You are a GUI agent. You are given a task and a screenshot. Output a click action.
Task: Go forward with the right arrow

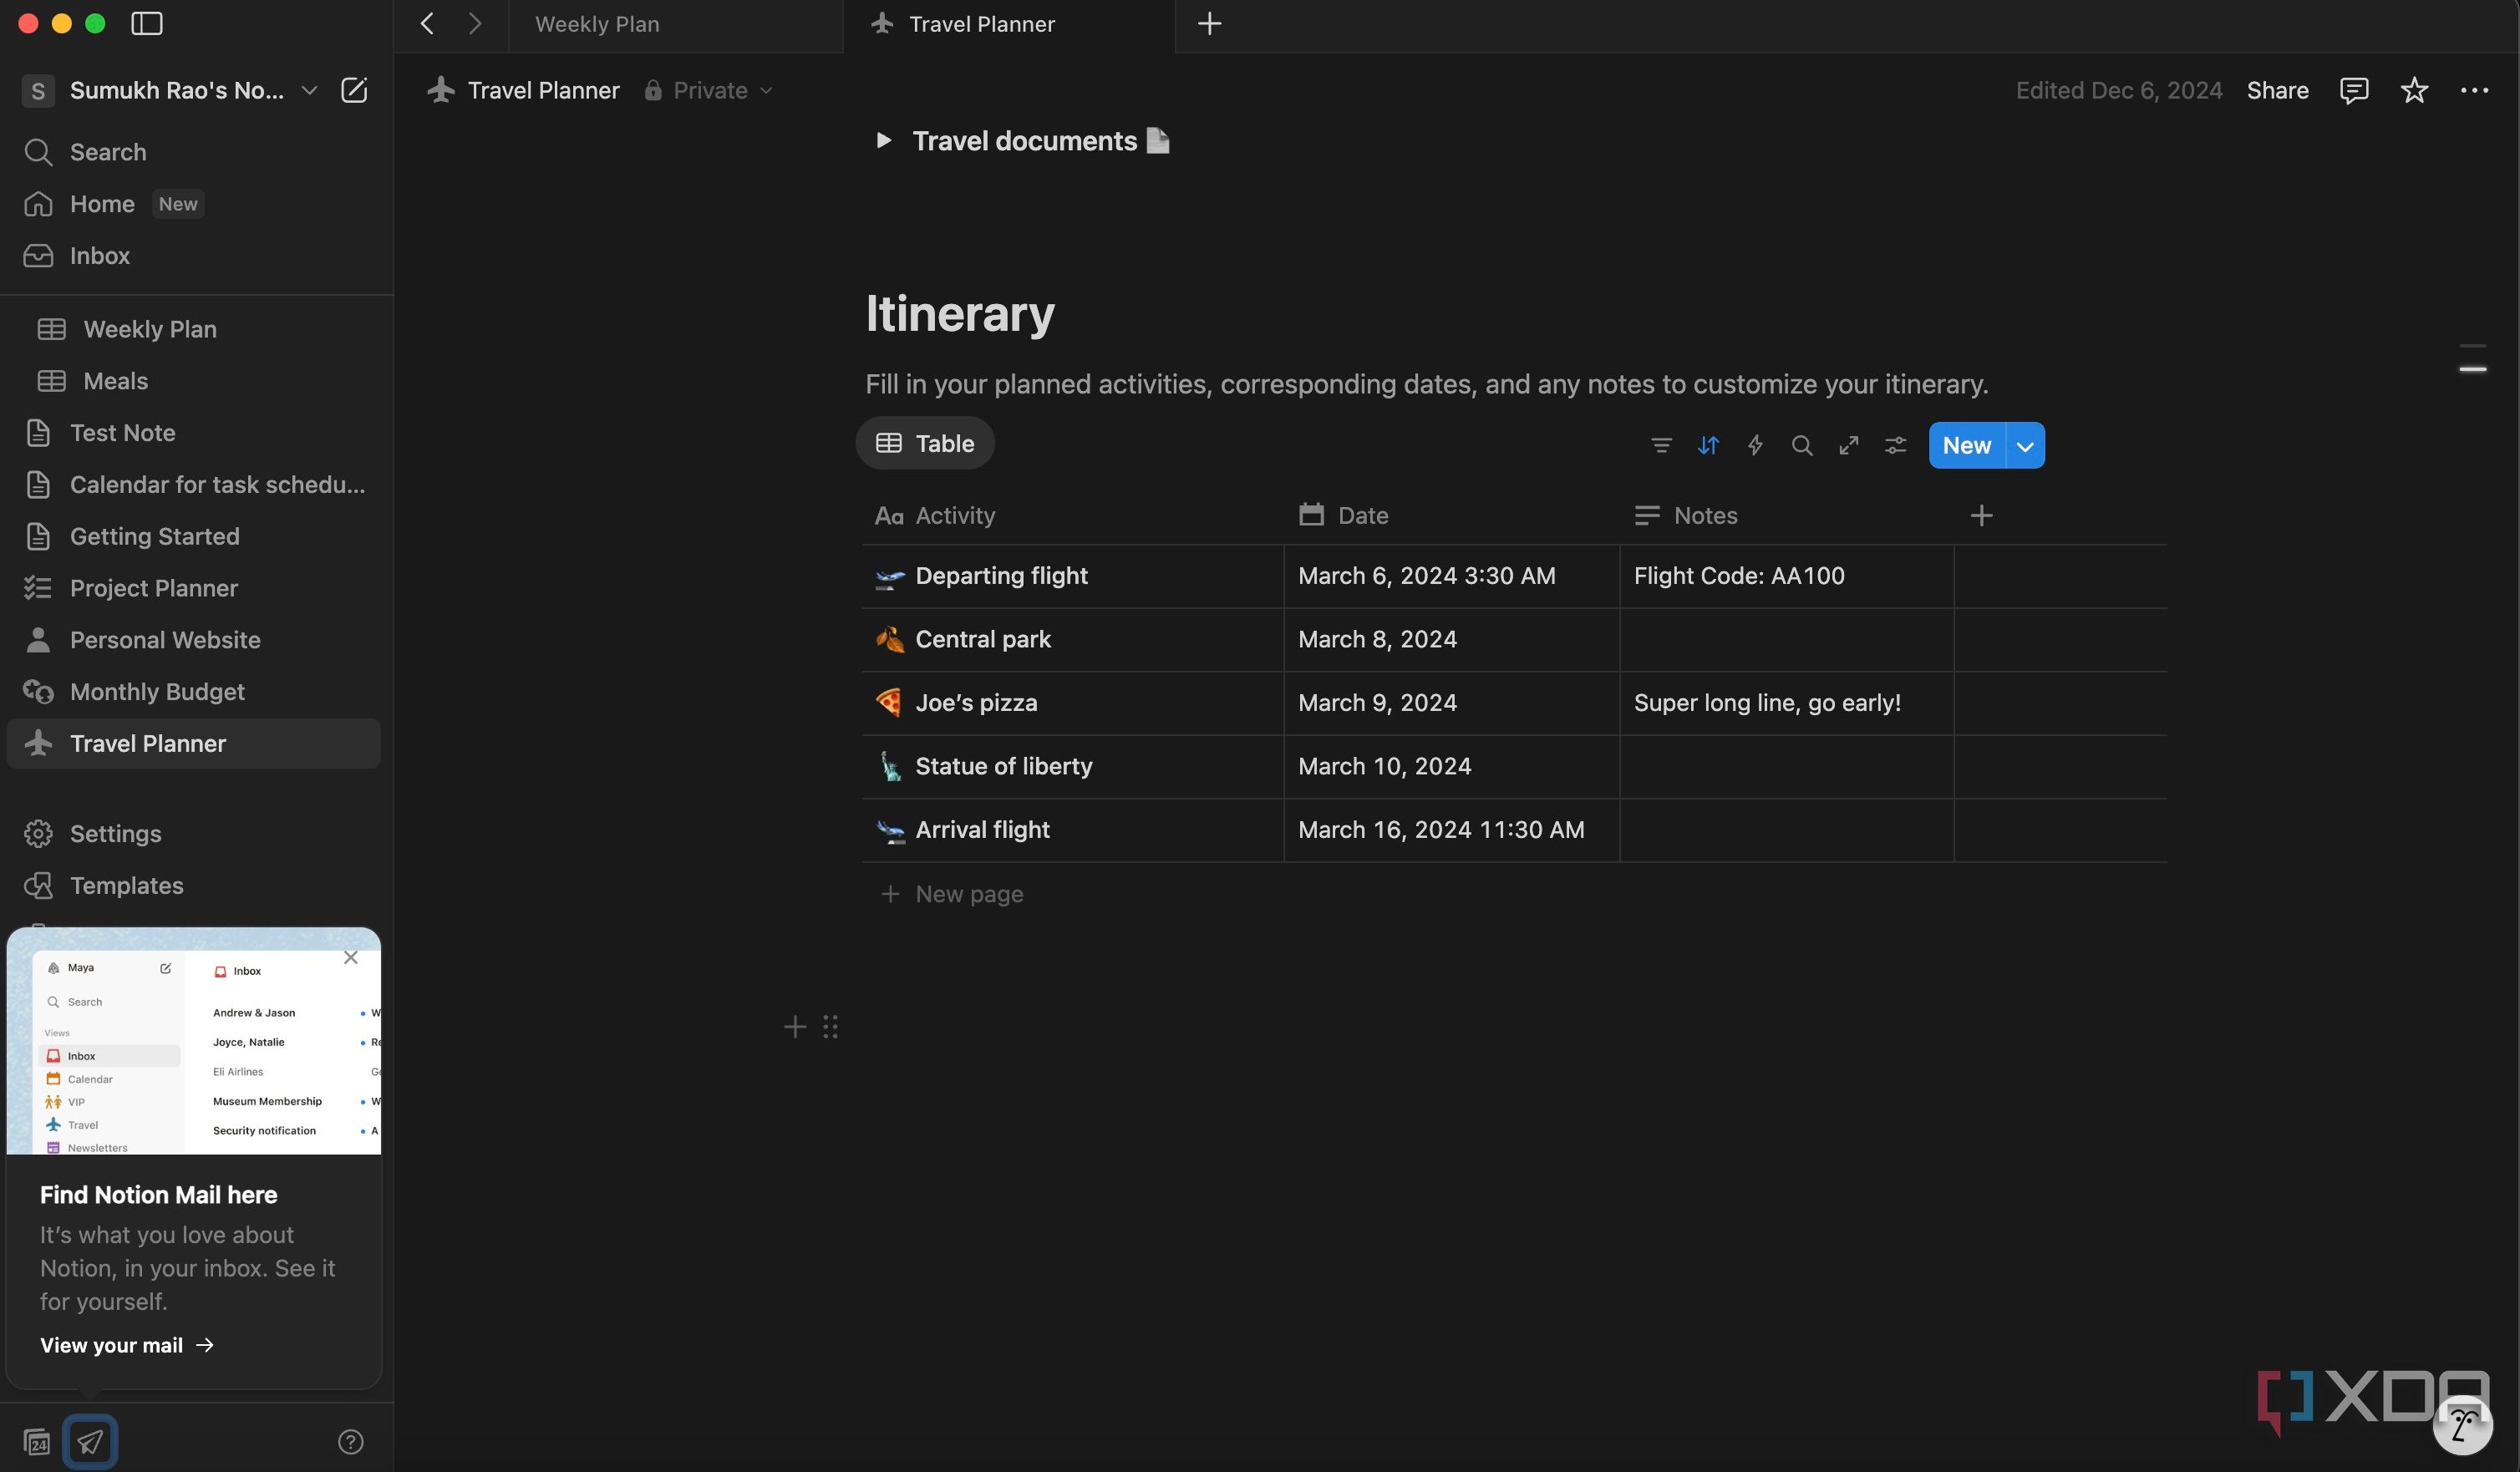pos(475,23)
